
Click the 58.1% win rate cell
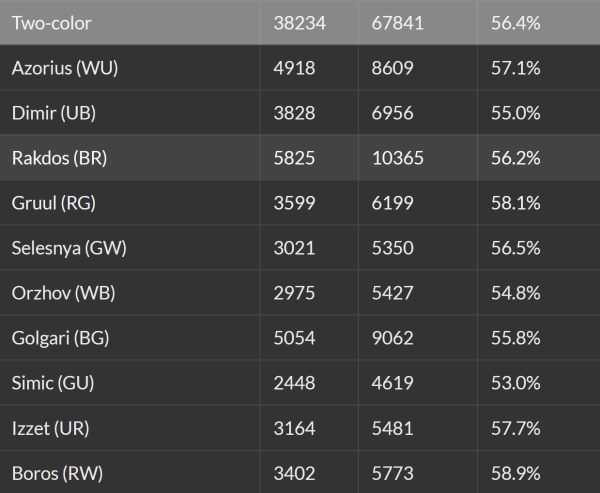click(515, 203)
